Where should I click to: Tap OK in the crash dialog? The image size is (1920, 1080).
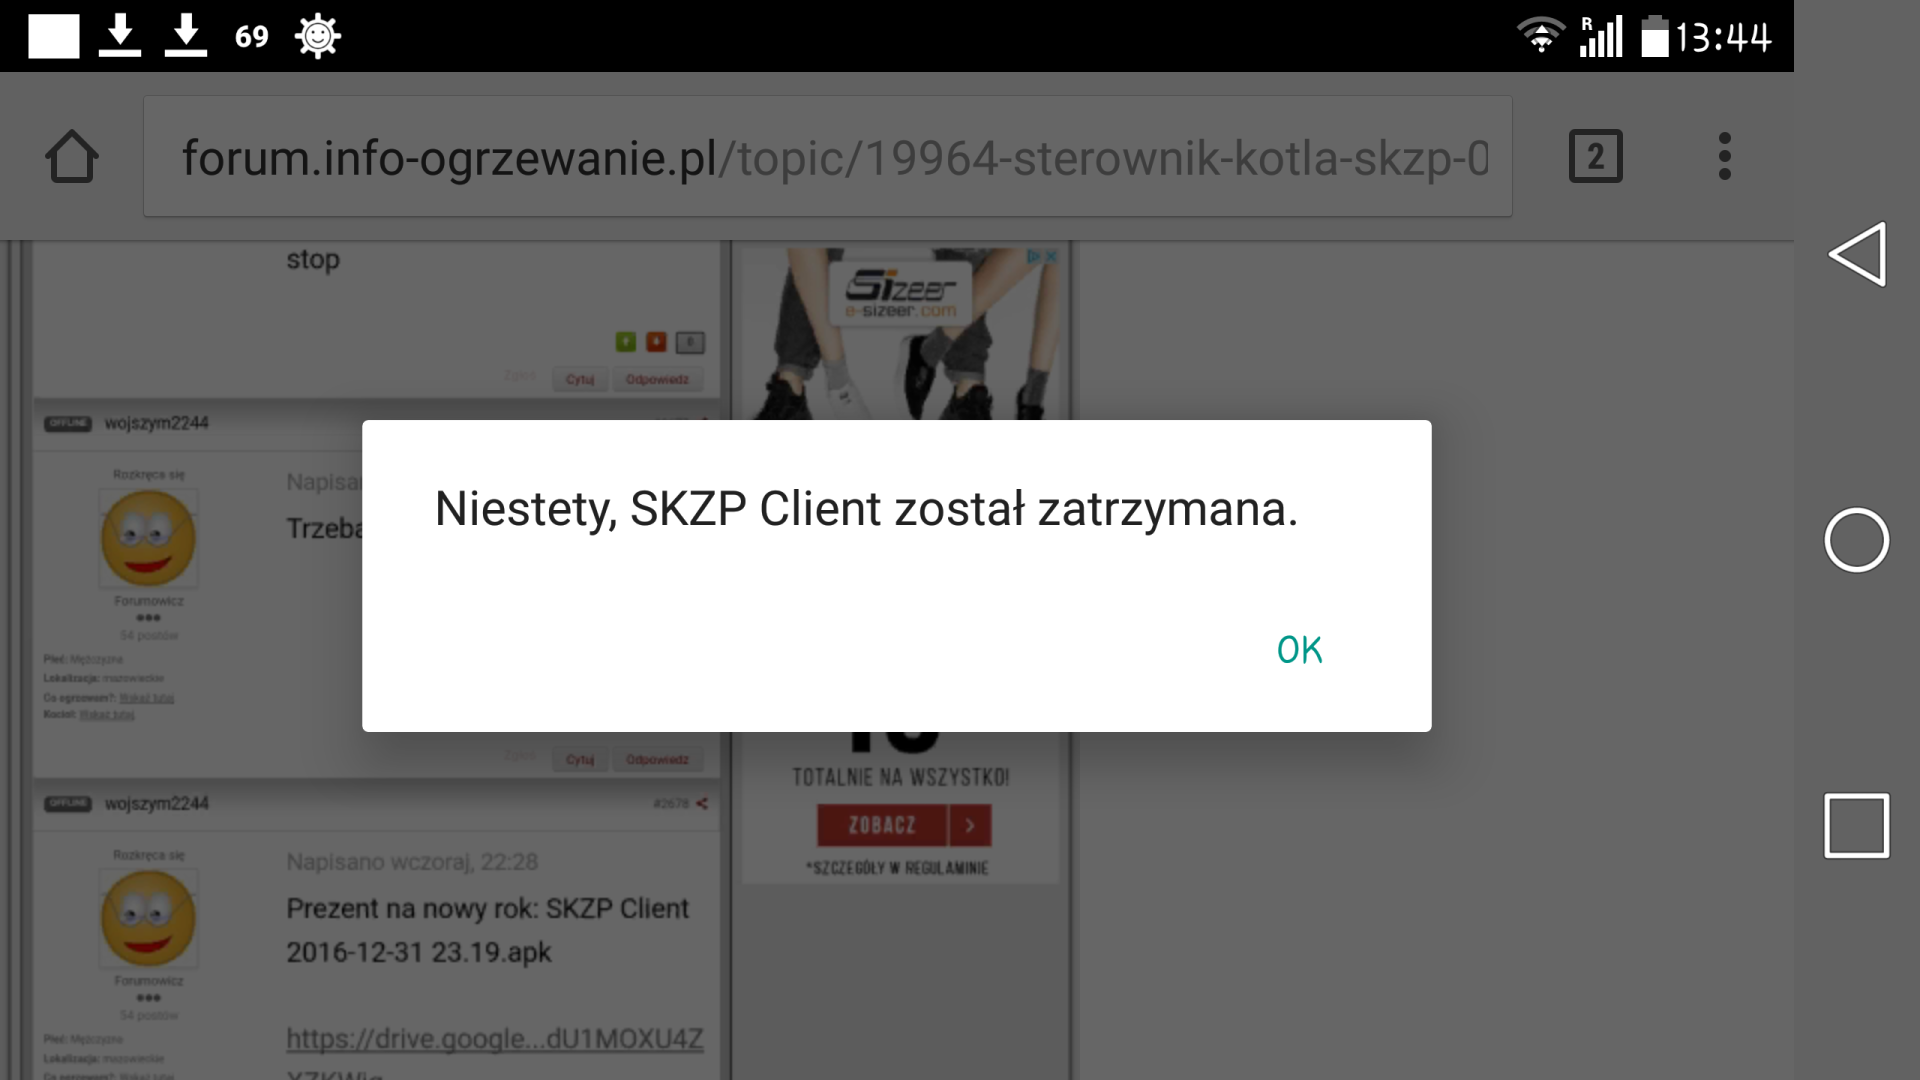1299,650
